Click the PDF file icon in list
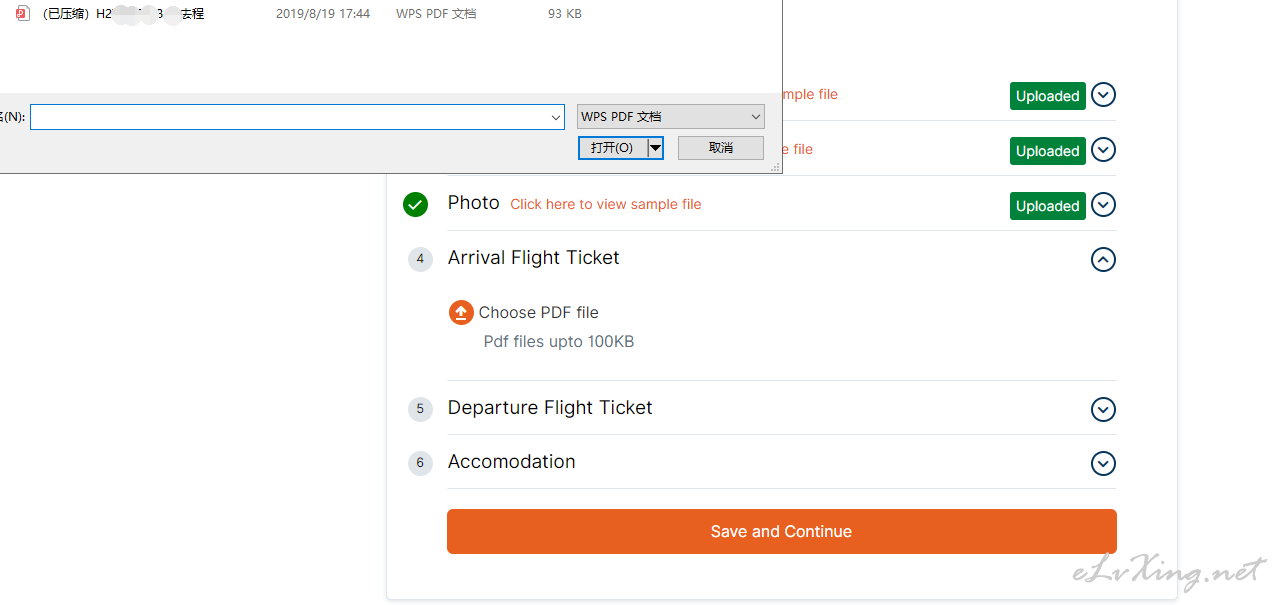Screen dimensions: 1277x605 click(x=23, y=14)
